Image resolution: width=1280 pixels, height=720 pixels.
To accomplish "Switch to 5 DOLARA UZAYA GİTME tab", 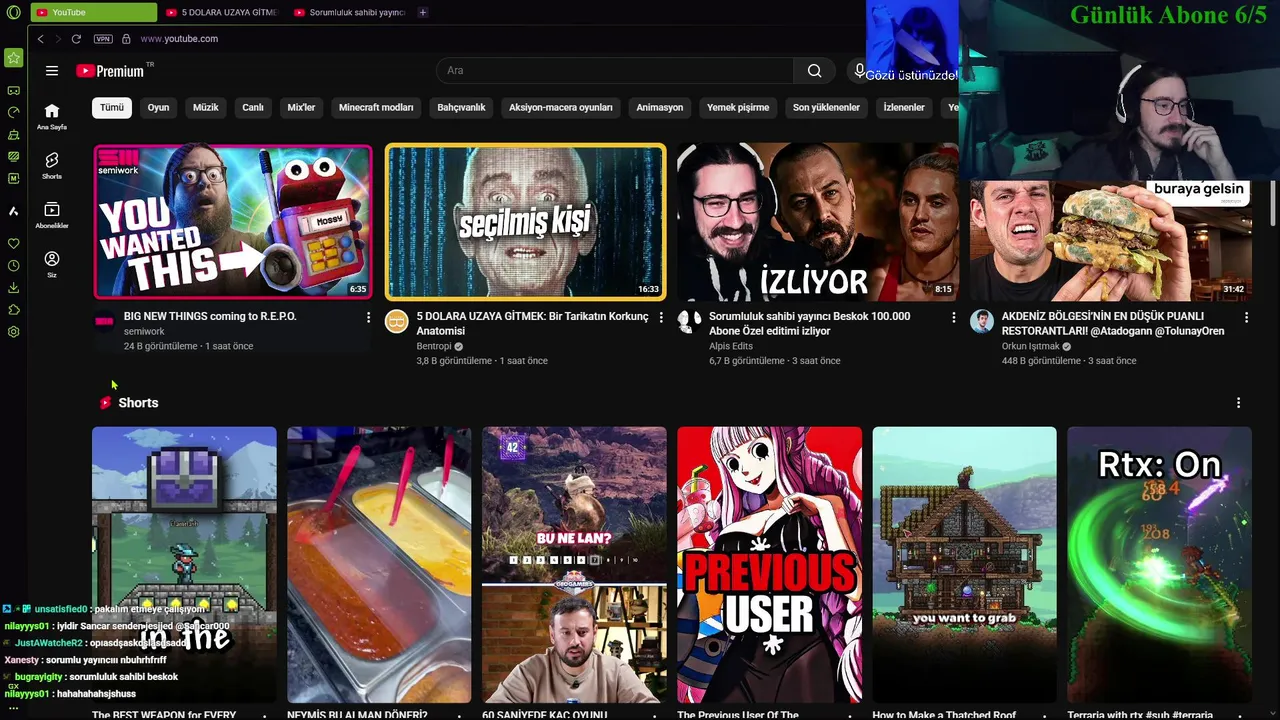I will 221,13.
